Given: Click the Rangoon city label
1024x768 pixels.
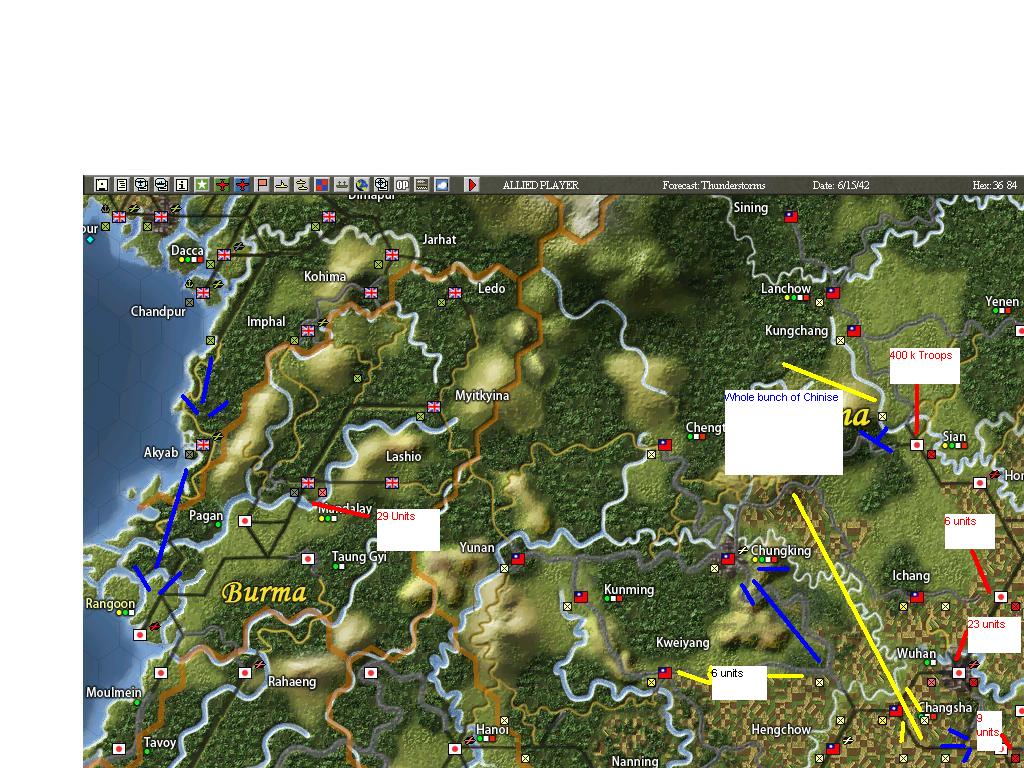Looking at the screenshot, I should [x=110, y=604].
